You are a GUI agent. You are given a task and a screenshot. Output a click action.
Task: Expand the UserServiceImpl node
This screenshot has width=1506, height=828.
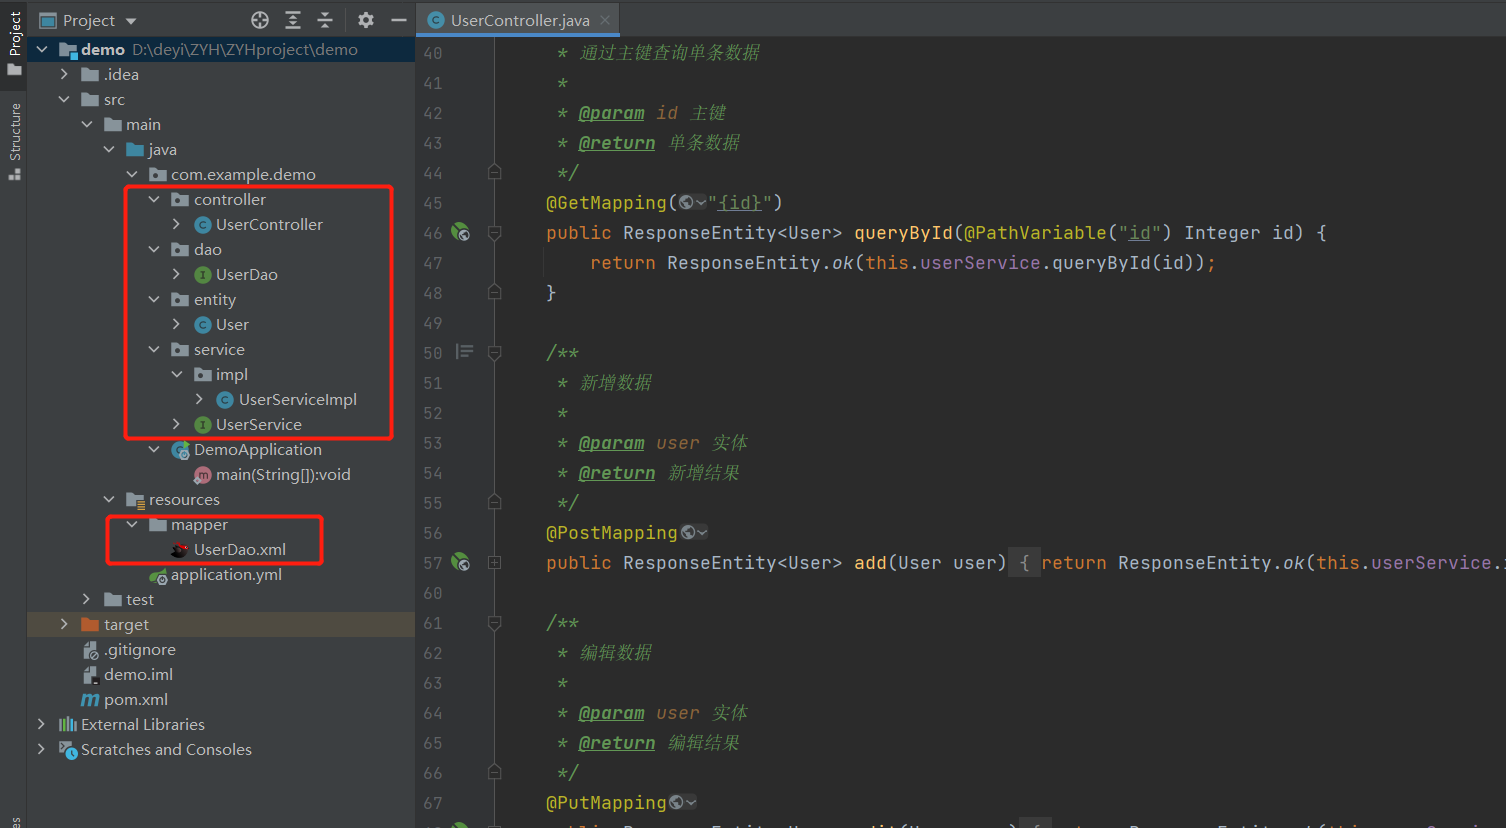[x=199, y=399]
